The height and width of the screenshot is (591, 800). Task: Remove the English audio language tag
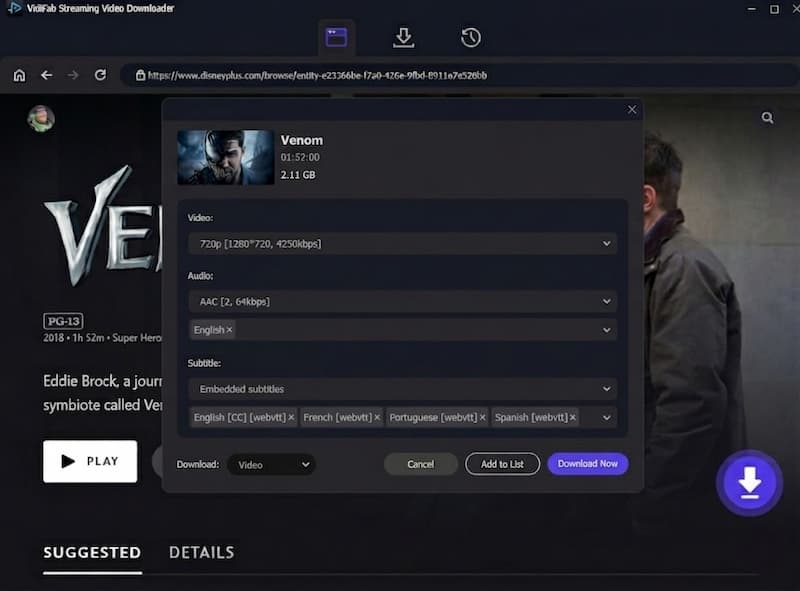[229, 330]
